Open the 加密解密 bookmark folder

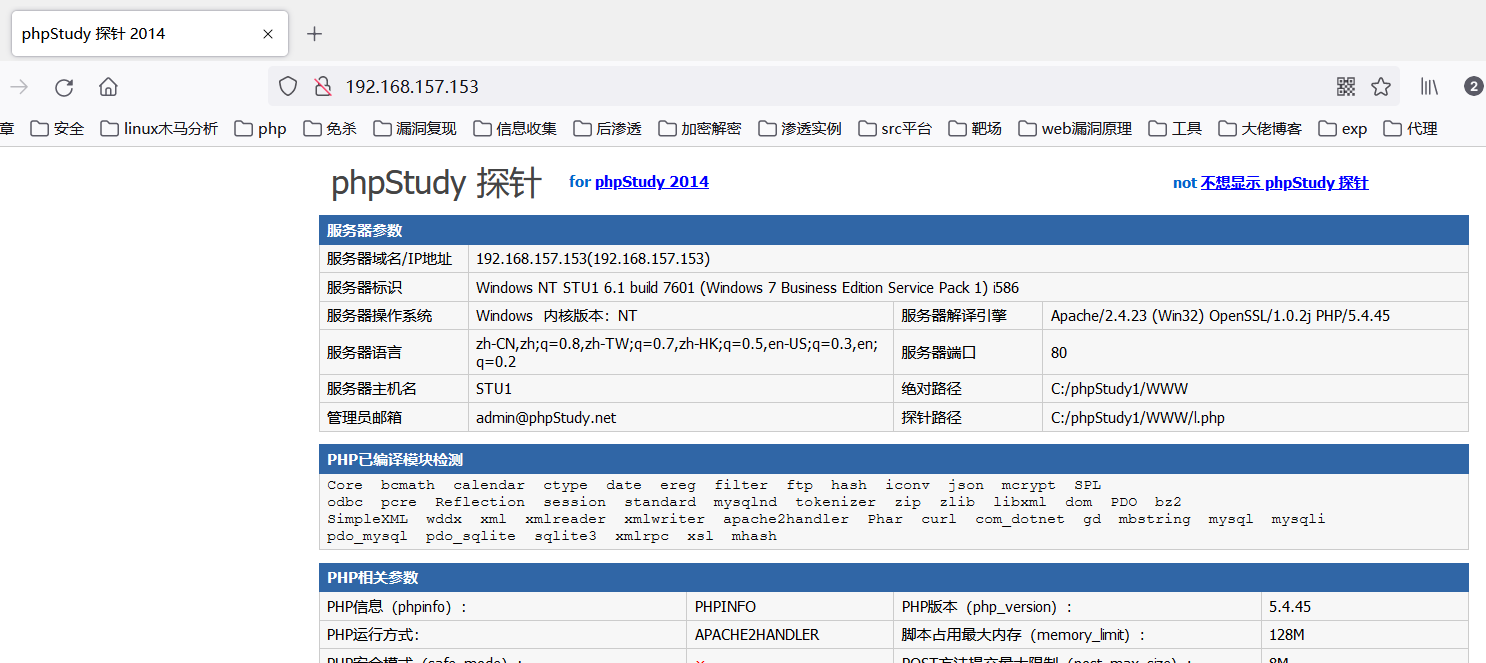[x=700, y=129]
